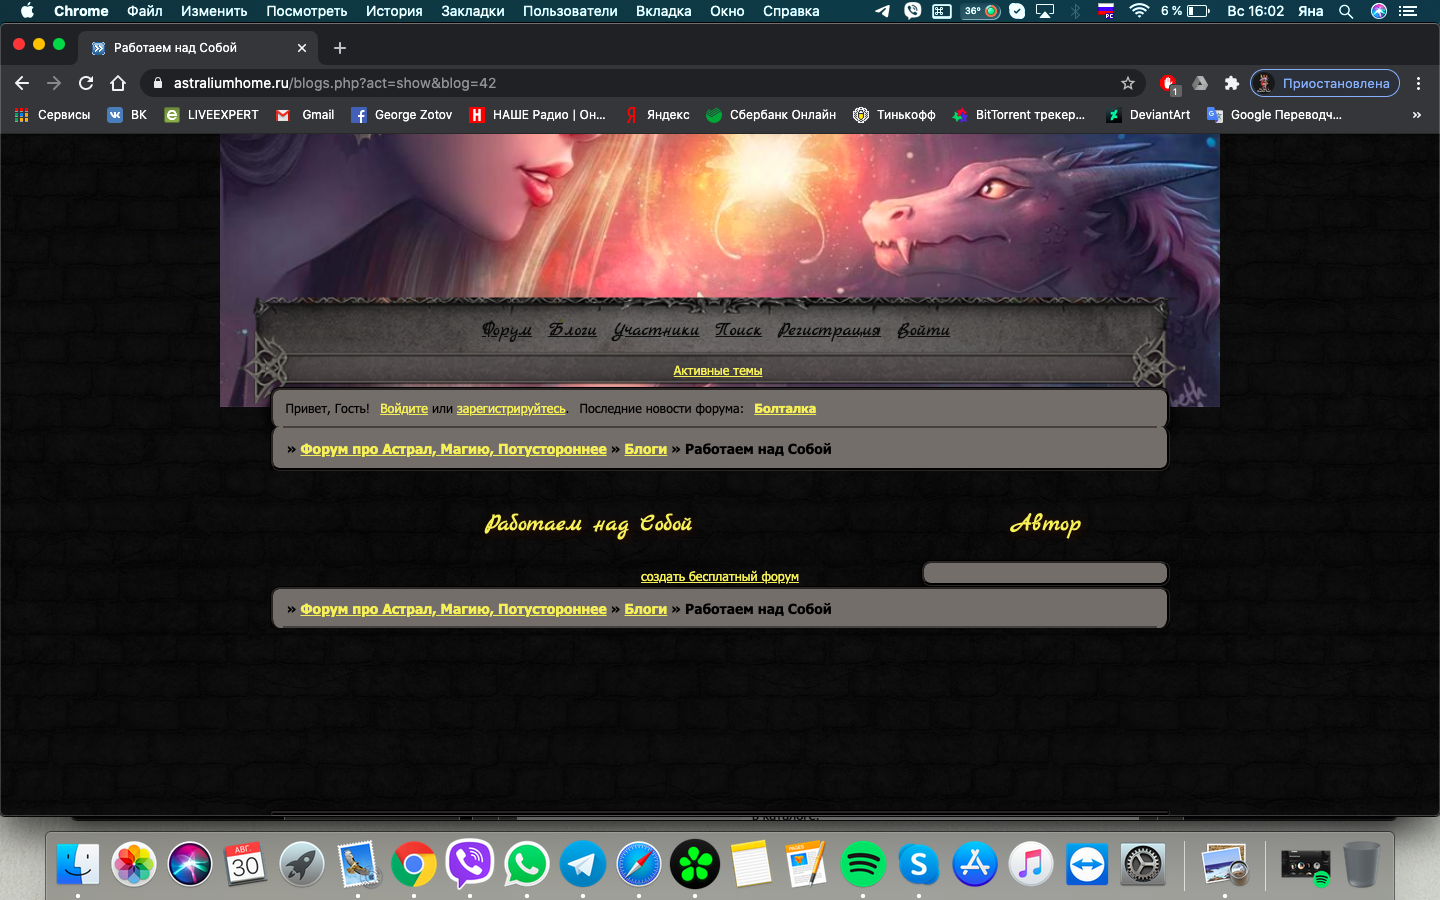The height and width of the screenshot is (900, 1440).
Task: Open the Поиск navigation item
Action: coord(738,330)
